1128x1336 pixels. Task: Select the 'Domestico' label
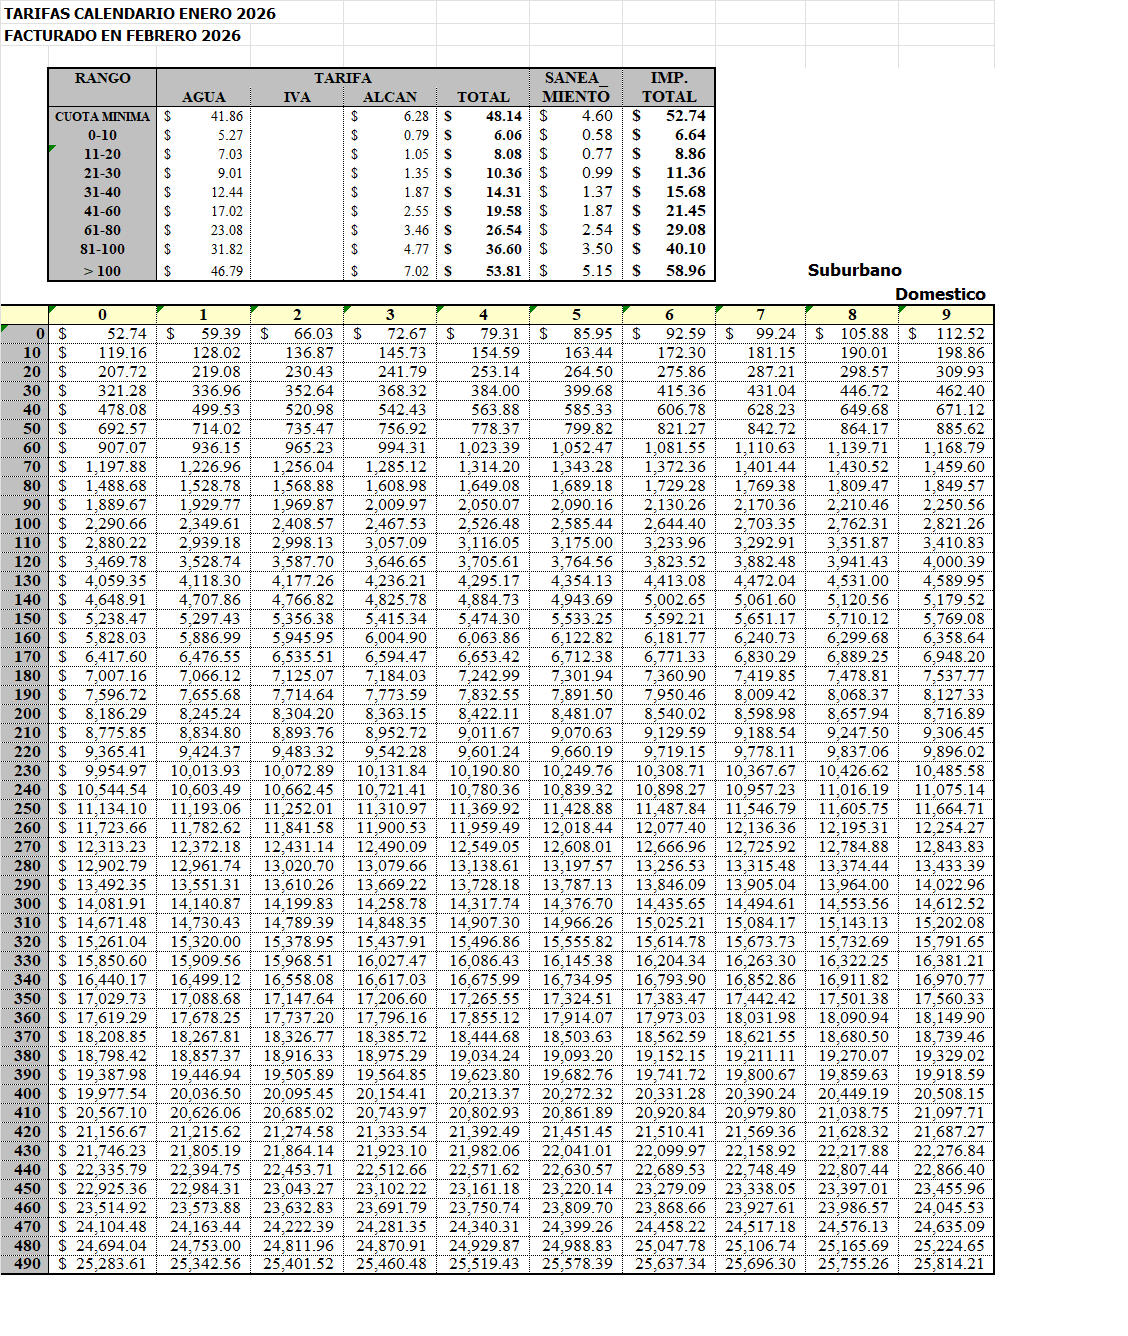pos(939,294)
